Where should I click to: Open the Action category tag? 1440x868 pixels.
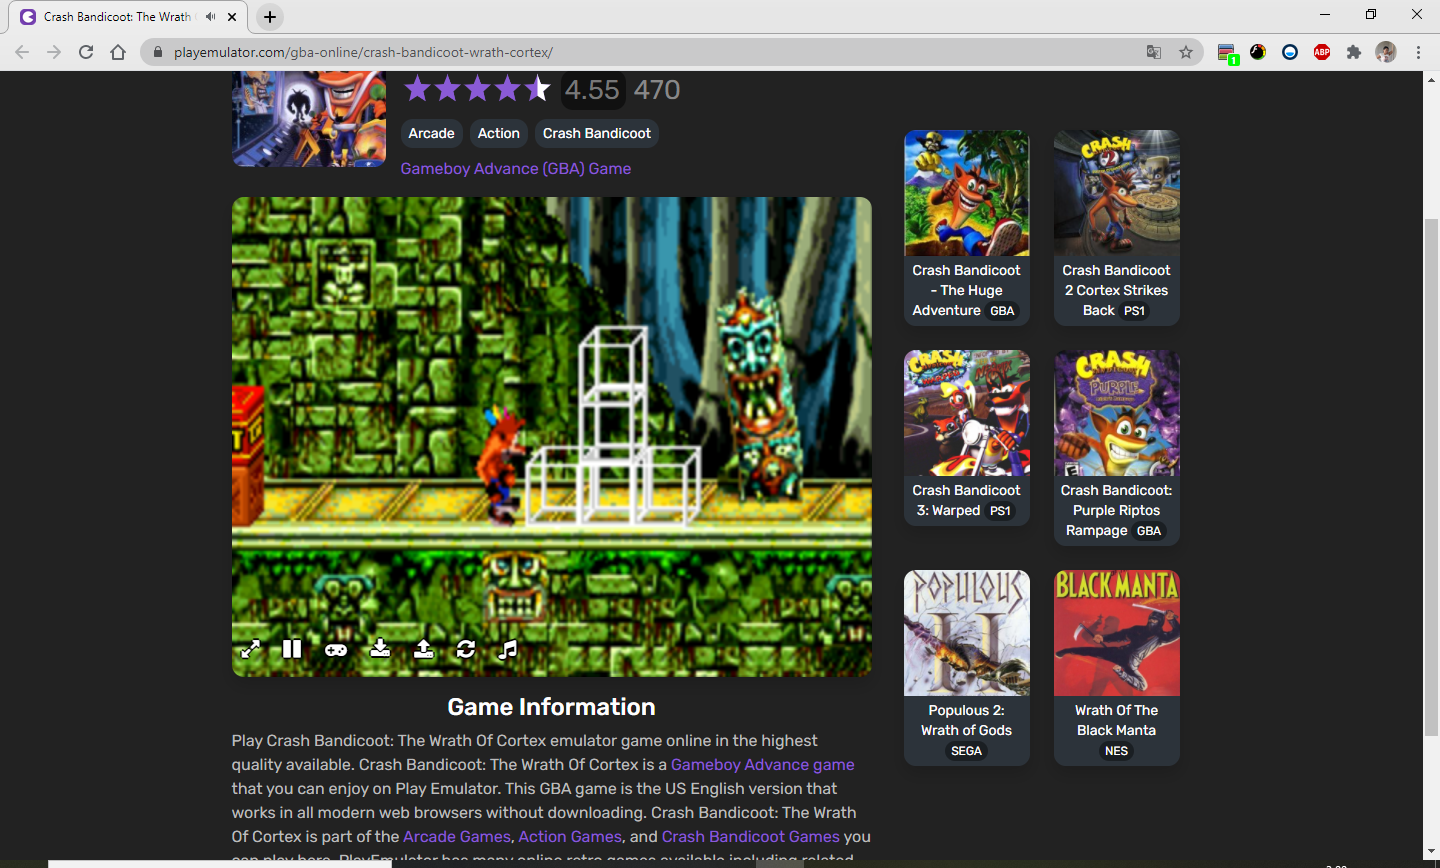tap(498, 133)
